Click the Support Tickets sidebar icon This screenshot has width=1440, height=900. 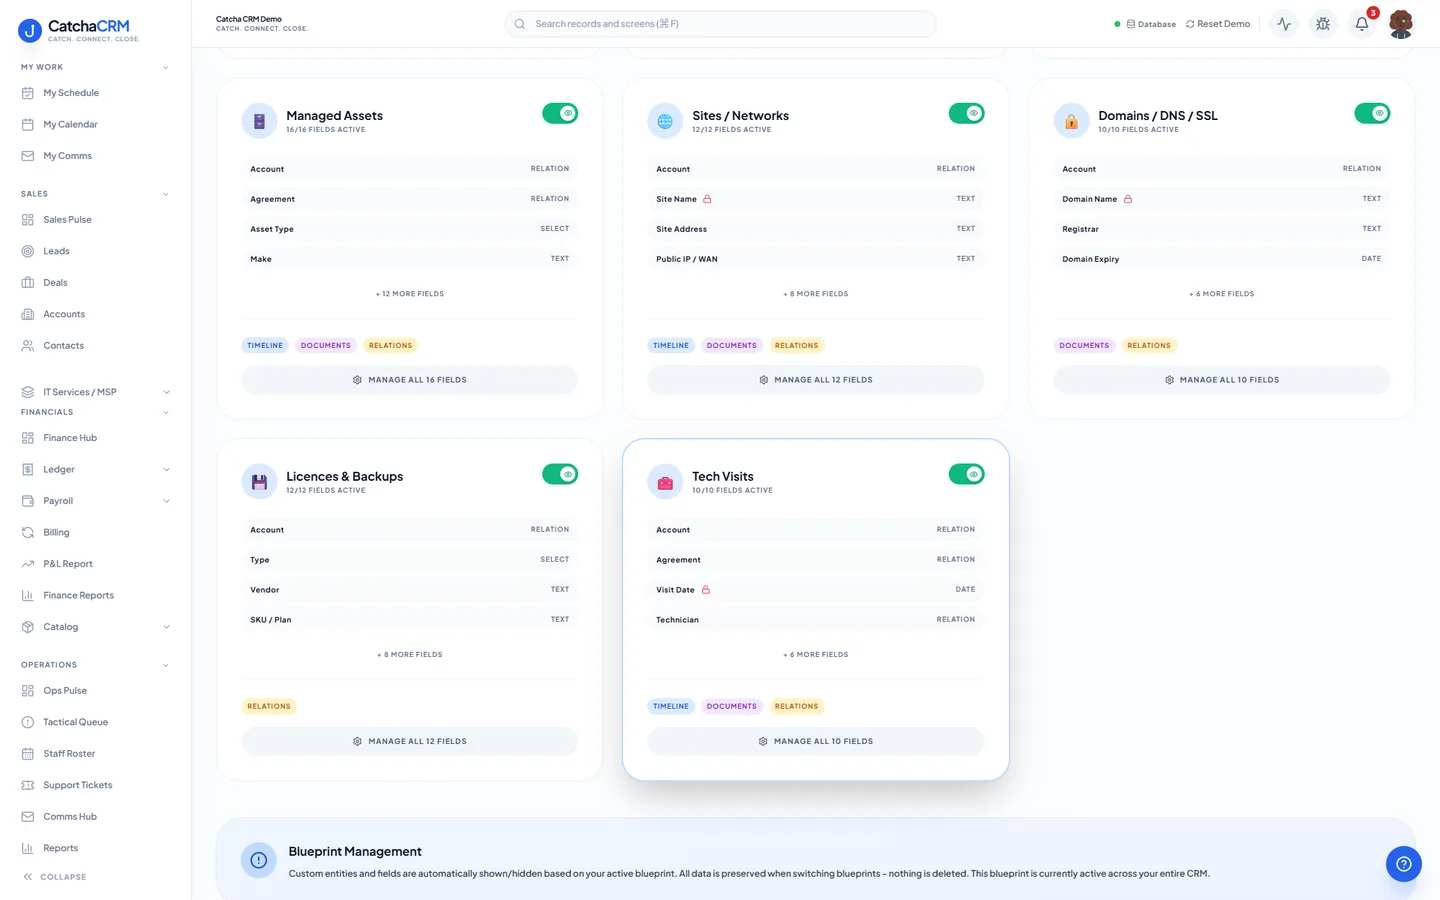(x=28, y=785)
